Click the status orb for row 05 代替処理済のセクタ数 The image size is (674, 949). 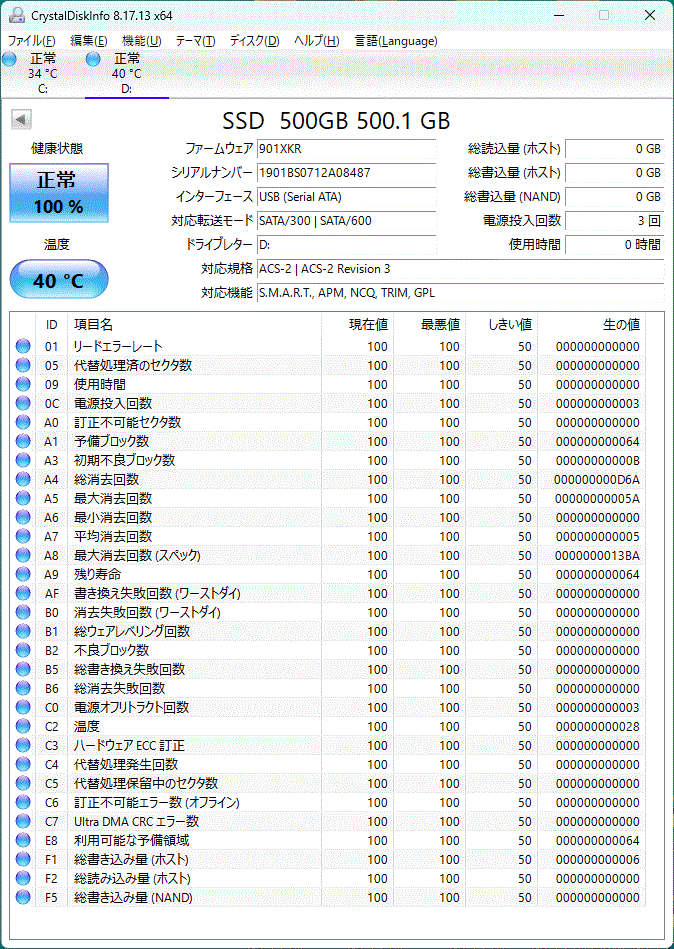tap(23, 365)
